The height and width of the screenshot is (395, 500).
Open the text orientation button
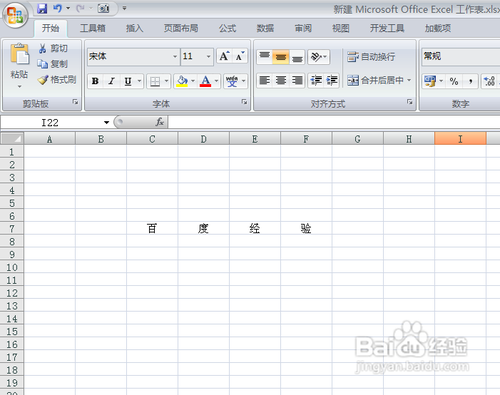coord(319,57)
